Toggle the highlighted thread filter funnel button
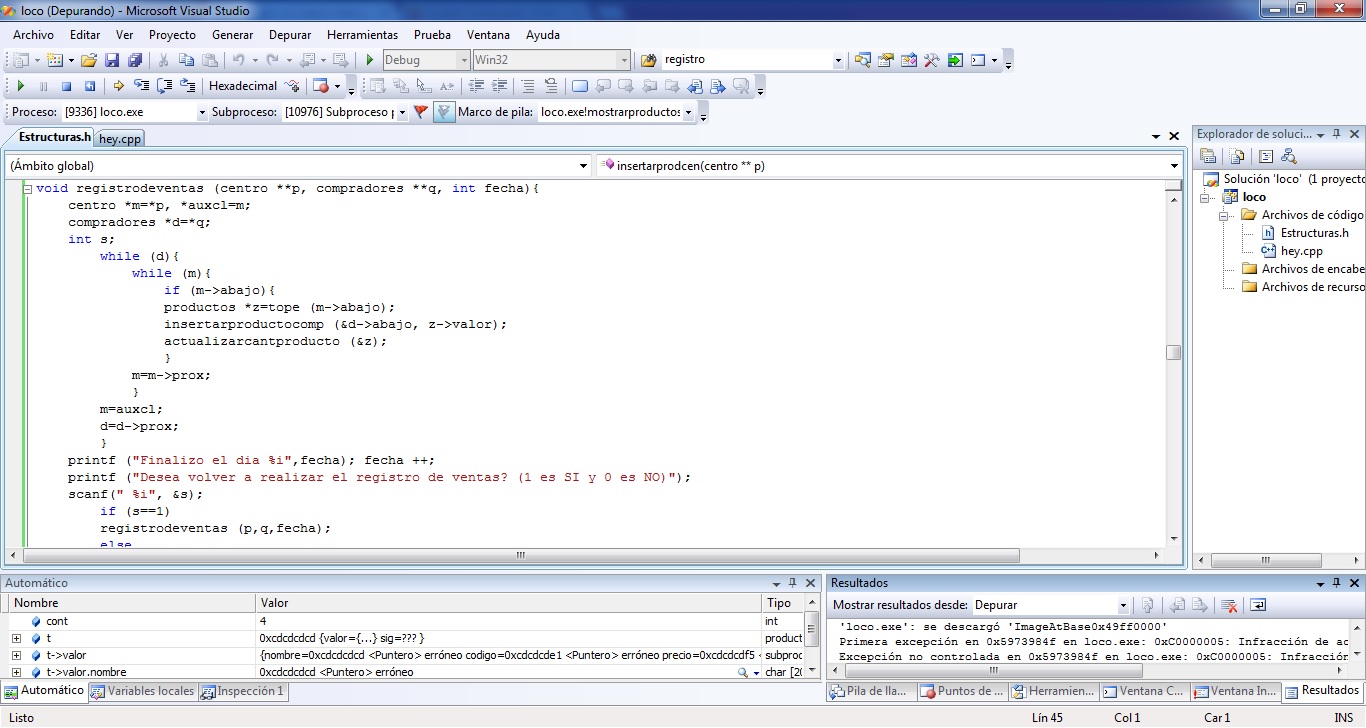This screenshot has width=1366, height=728. click(444, 112)
